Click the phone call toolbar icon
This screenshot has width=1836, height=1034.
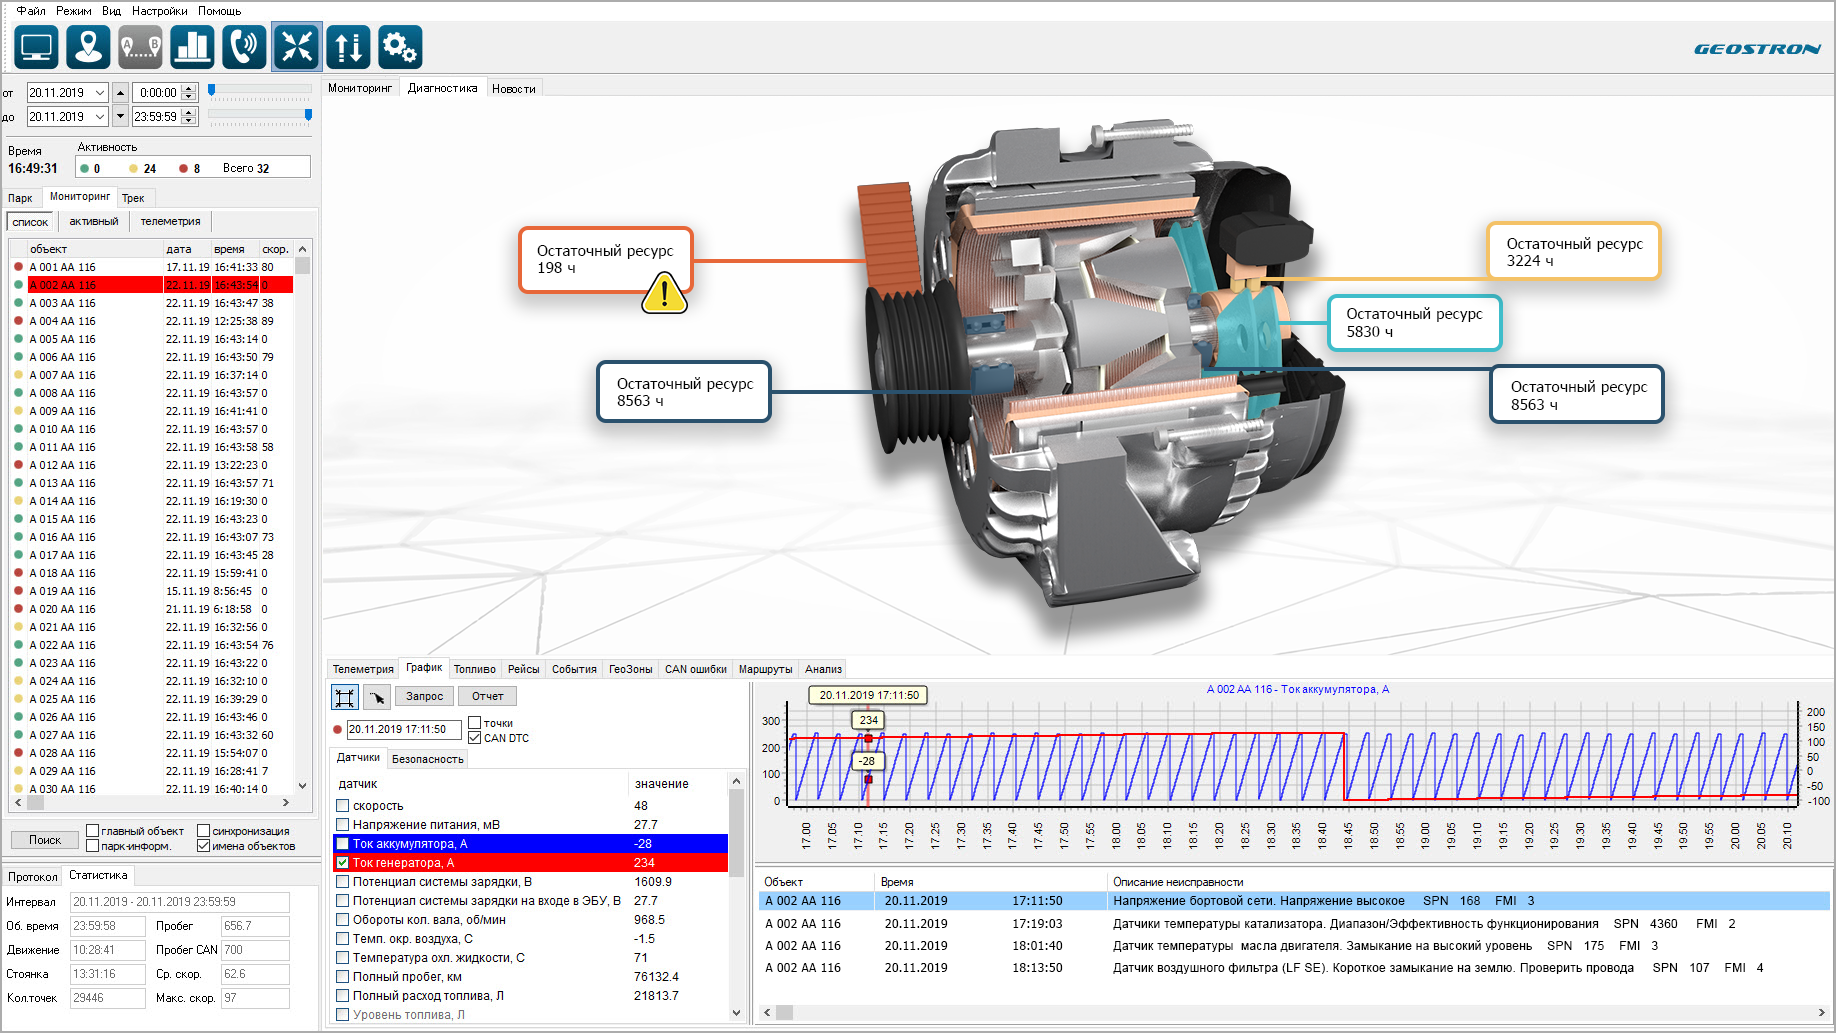[x=244, y=47]
